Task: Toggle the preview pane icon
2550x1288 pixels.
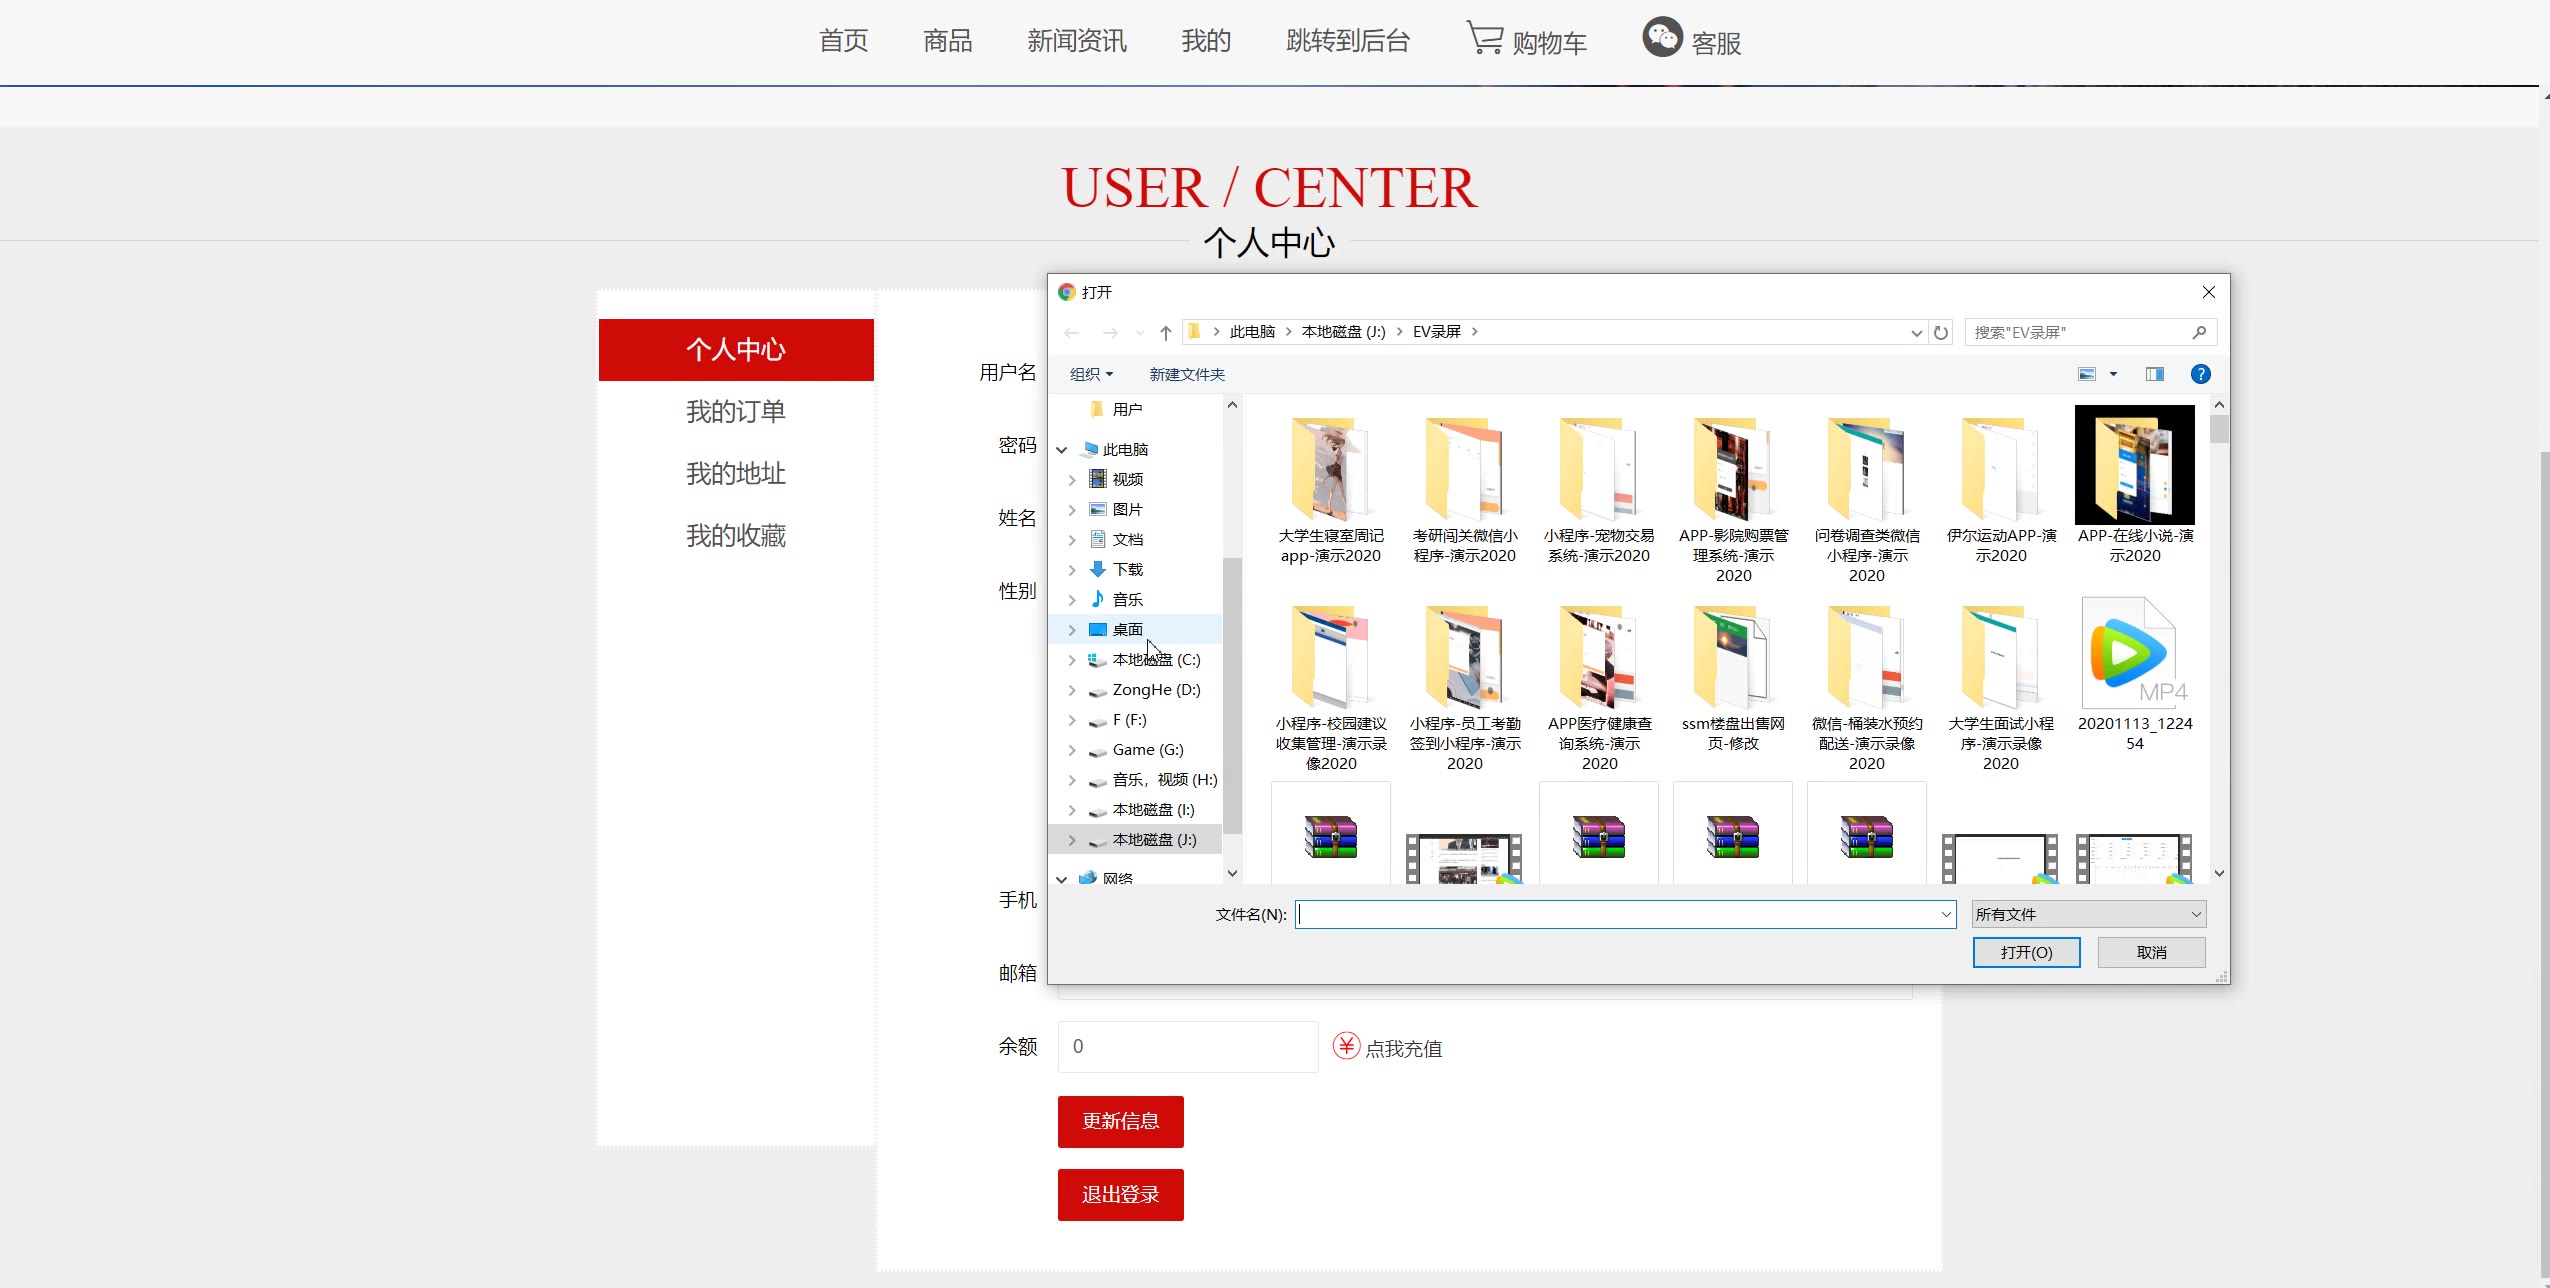Action: point(2154,374)
